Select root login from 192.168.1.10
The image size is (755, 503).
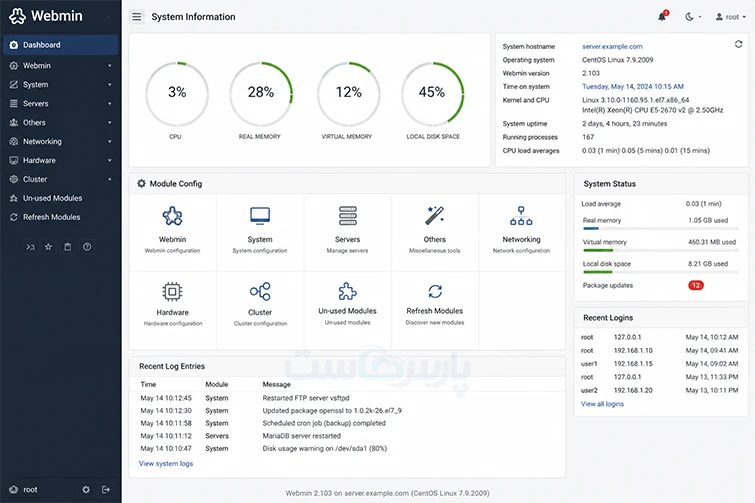(x=660, y=350)
